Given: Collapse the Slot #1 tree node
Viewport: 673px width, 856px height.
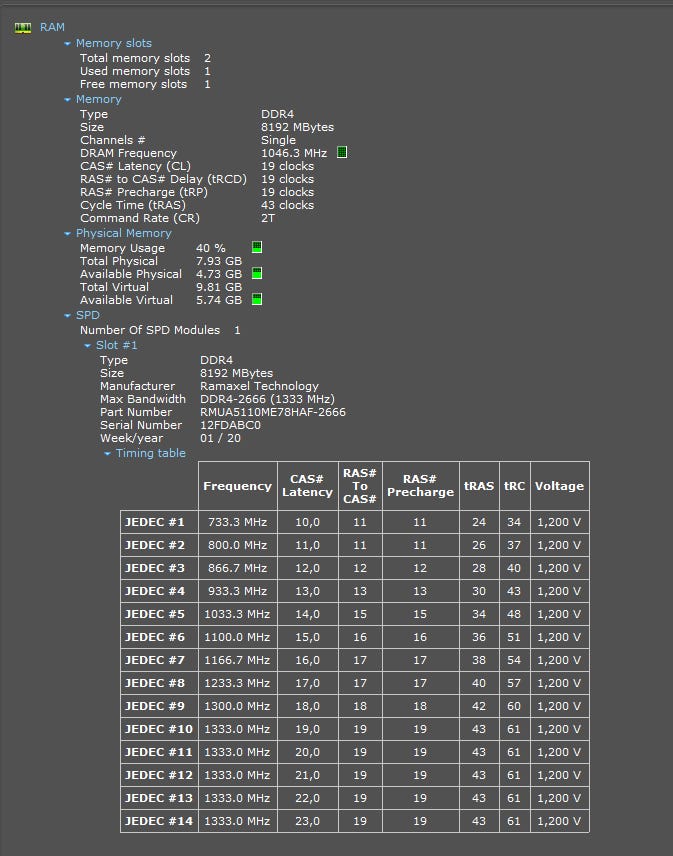Looking at the screenshot, I should (88, 346).
